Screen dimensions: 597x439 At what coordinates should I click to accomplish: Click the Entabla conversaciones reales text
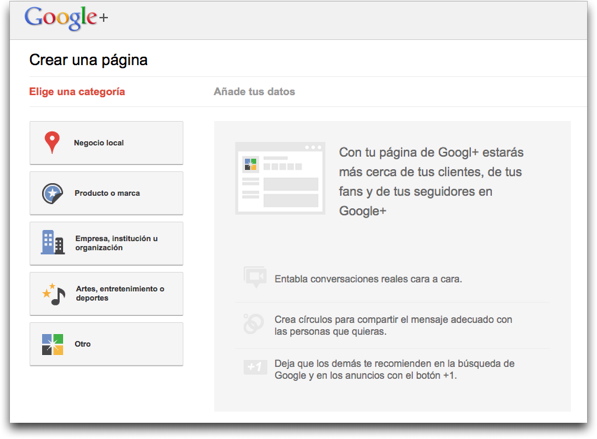(x=368, y=279)
